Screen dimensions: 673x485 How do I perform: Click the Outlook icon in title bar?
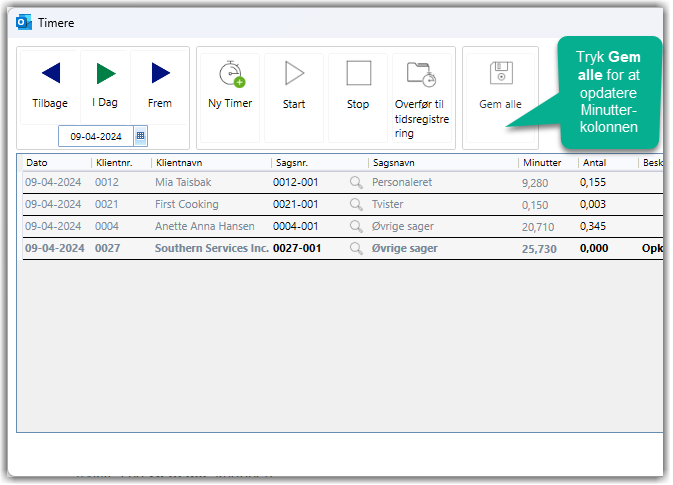pyautogui.click(x=24, y=22)
